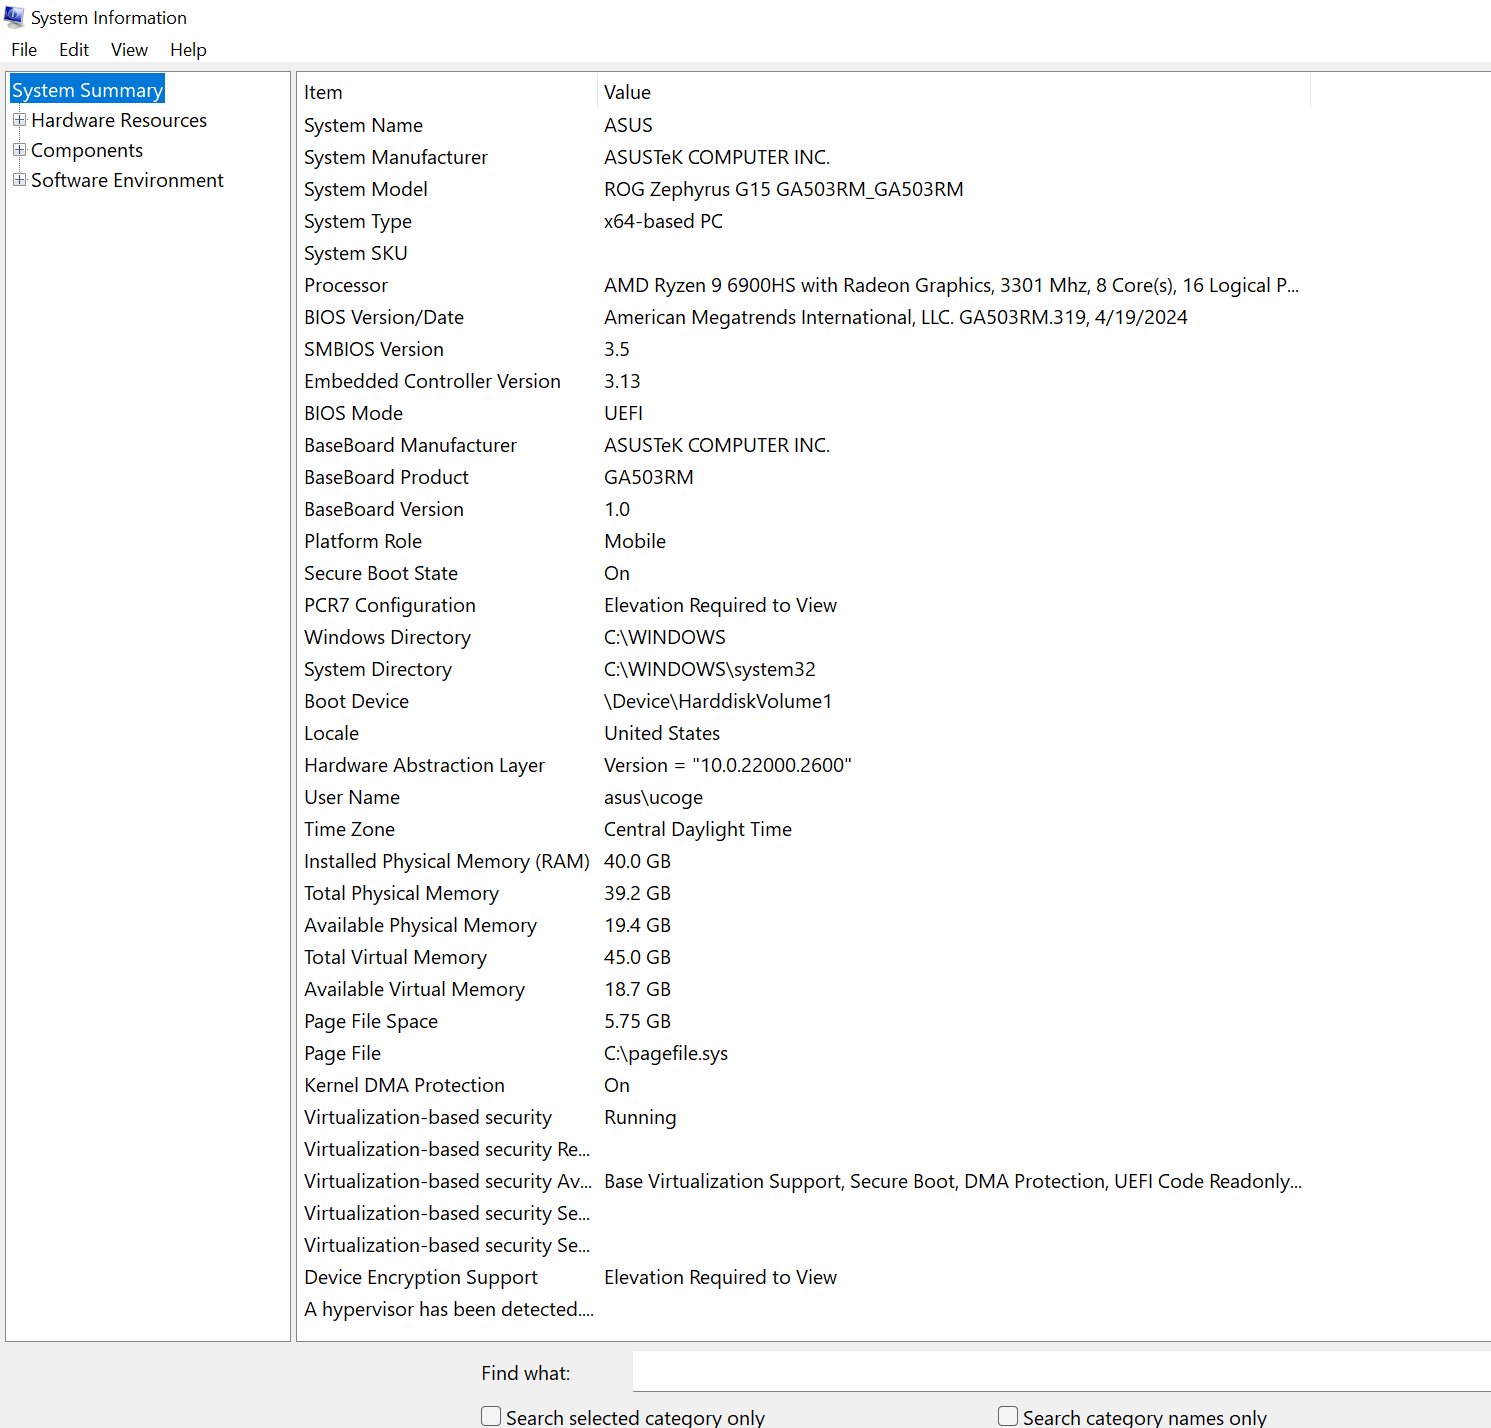Click the Mobile platform value
The width and height of the screenshot is (1491, 1428).
point(635,541)
